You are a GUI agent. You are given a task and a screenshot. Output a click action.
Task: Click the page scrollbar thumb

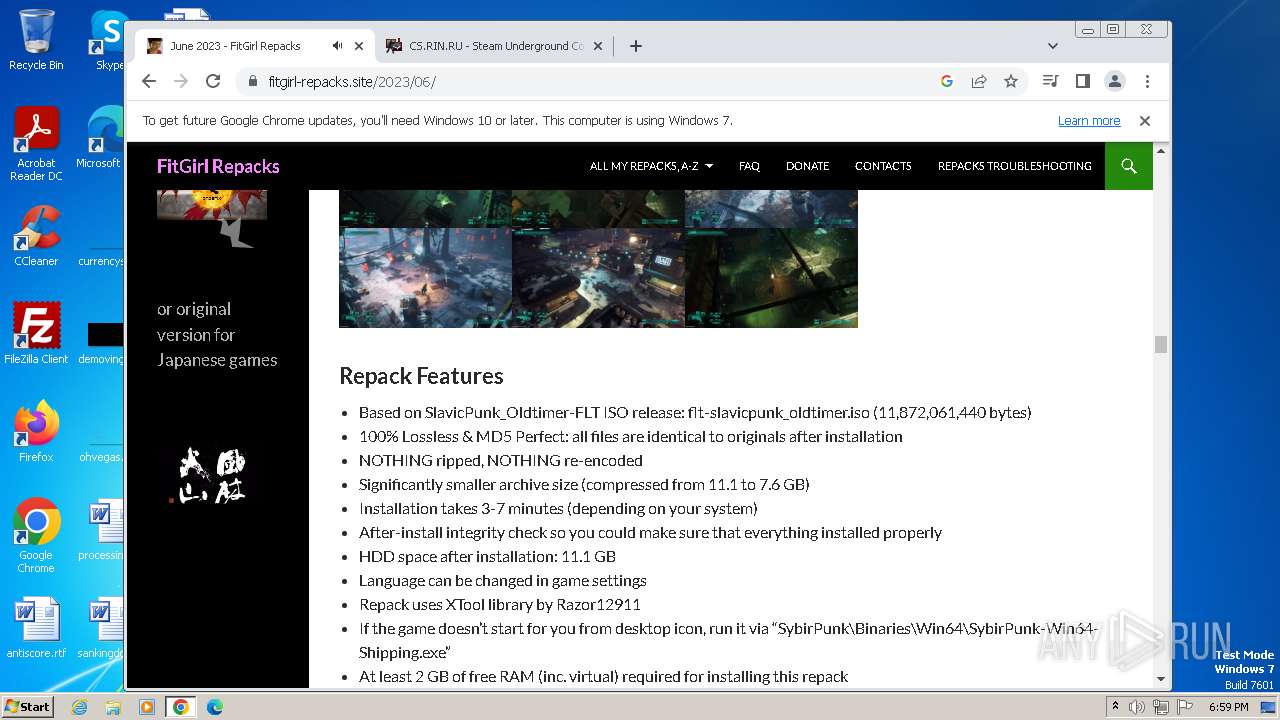click(x=1161, y=344)
